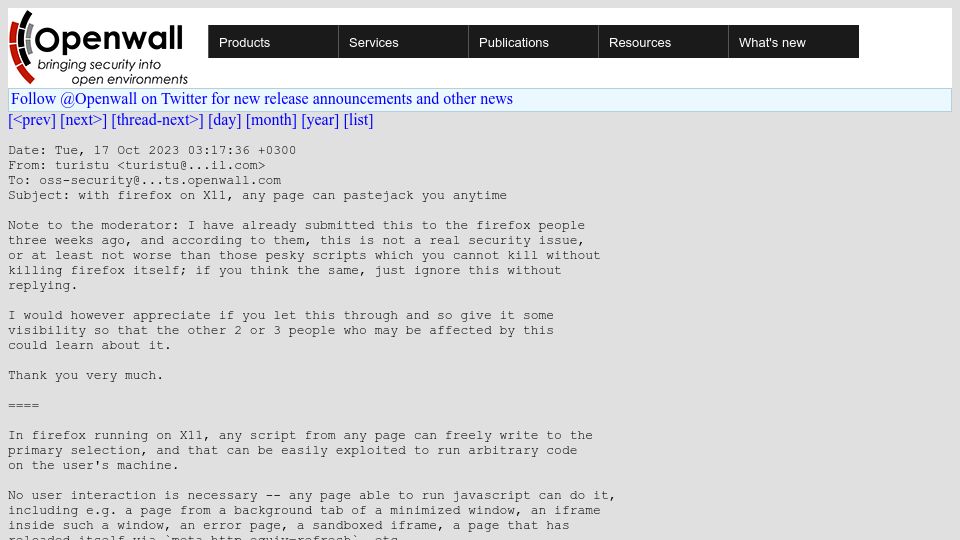Click the '====' separator text

coord(23,405)
